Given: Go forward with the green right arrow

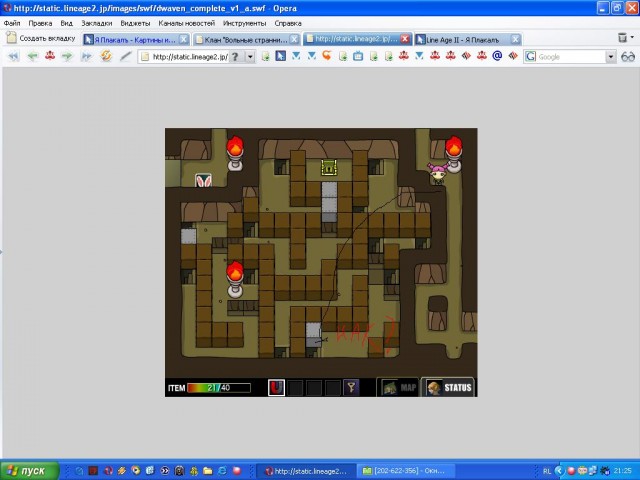Looking at the screenshot, I should [x=67, y=56].
